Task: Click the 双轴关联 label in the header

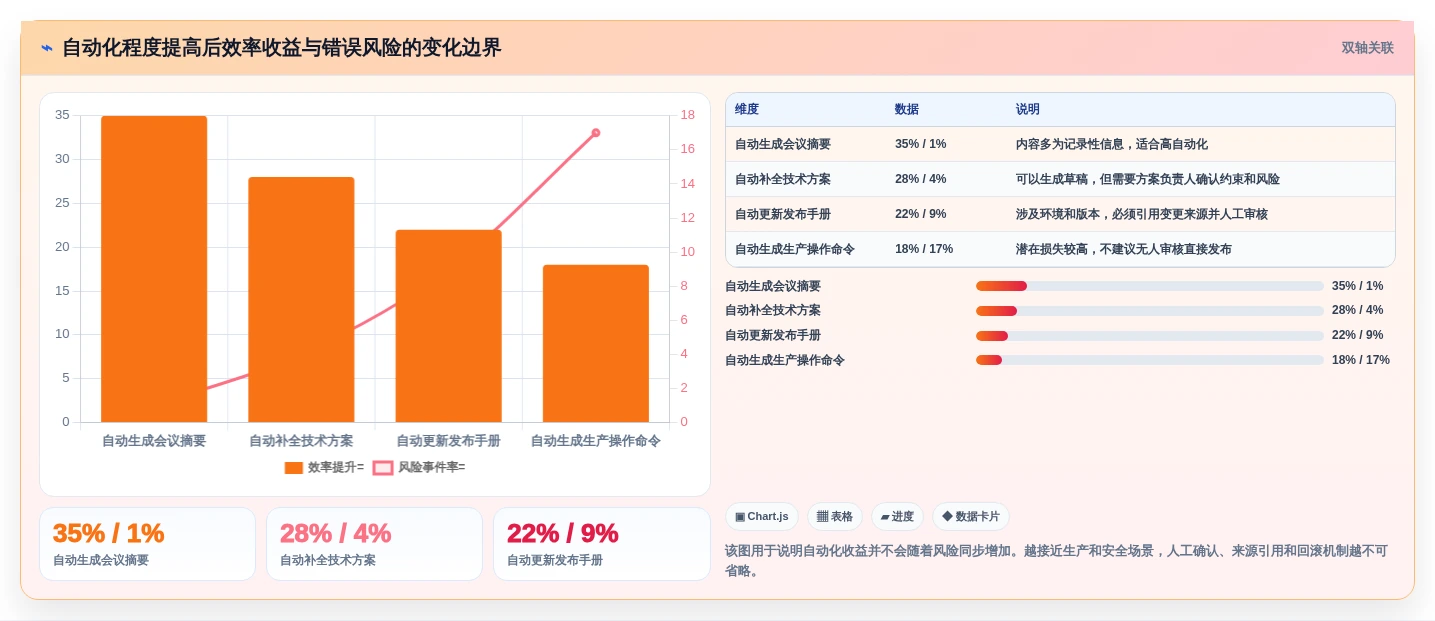Action: tap(1367, 48)
